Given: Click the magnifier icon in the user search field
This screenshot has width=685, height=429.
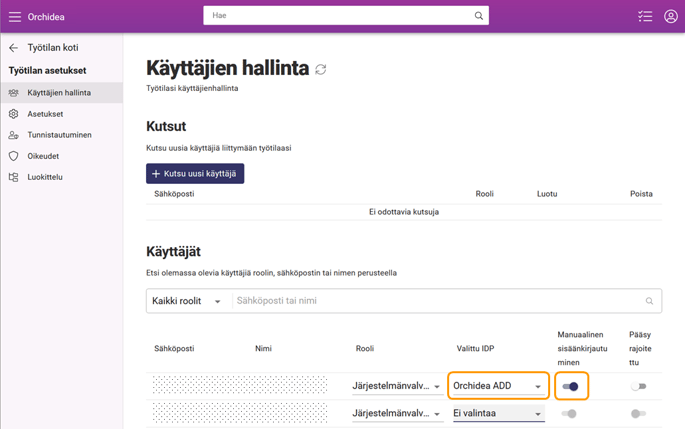Looking at the screenshot, I should (649, 301).
